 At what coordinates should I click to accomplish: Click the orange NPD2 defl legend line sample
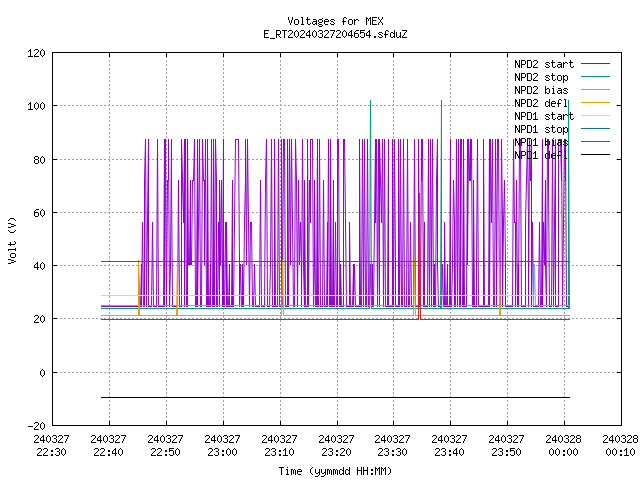pyautogui.click(x=596, y=103)
